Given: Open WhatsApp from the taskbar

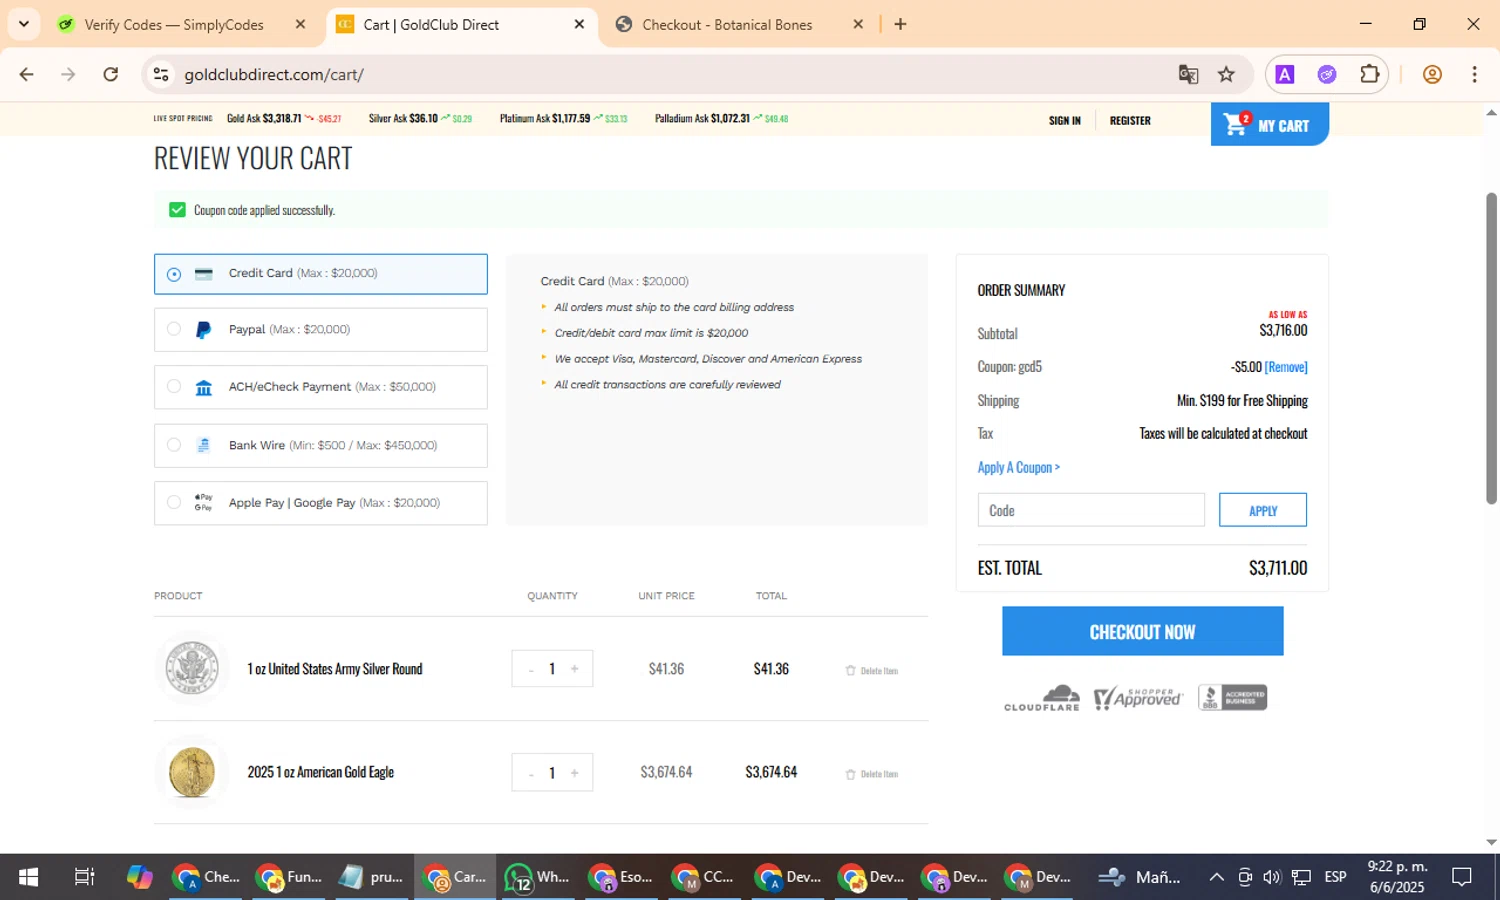Looking at the screenshot, I should [537, 877].
